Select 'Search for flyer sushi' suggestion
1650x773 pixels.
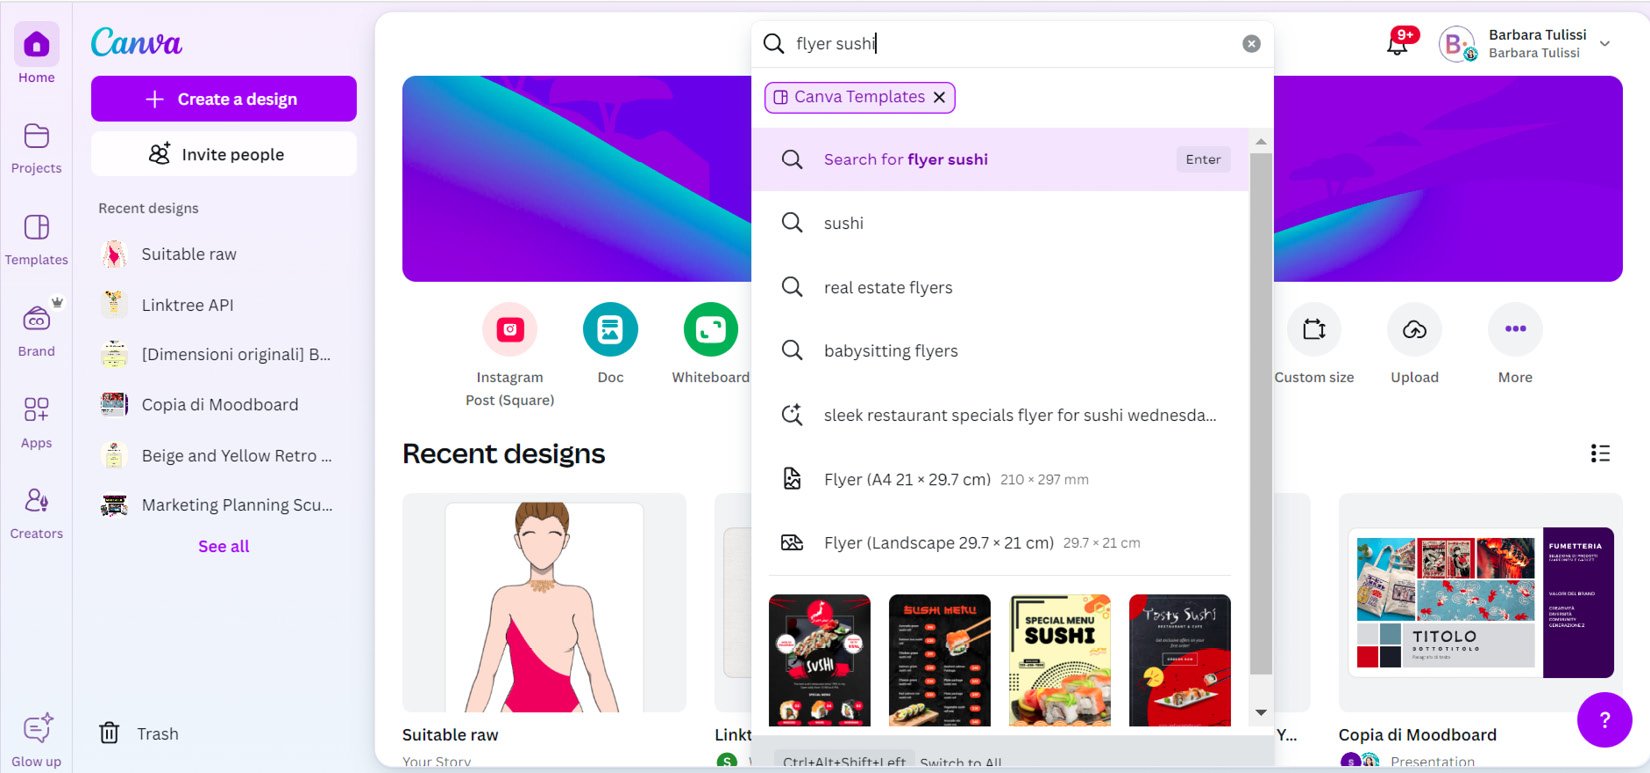click(x=1000, y=159)
